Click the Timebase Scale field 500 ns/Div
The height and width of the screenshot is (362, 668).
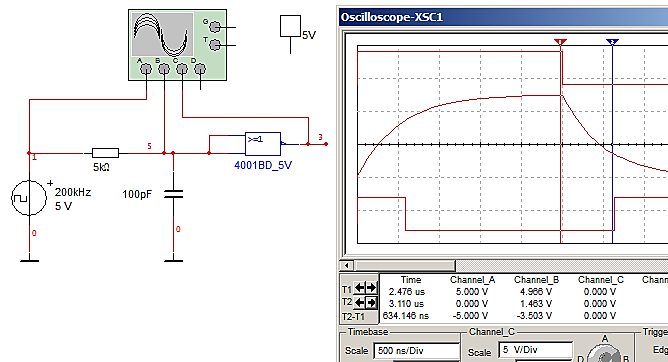pyautogui.click(x=417, y=351)
